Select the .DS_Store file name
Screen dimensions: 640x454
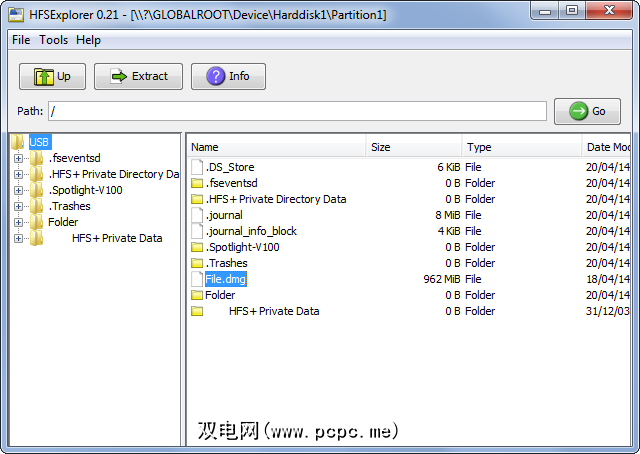tap(230, 167)
